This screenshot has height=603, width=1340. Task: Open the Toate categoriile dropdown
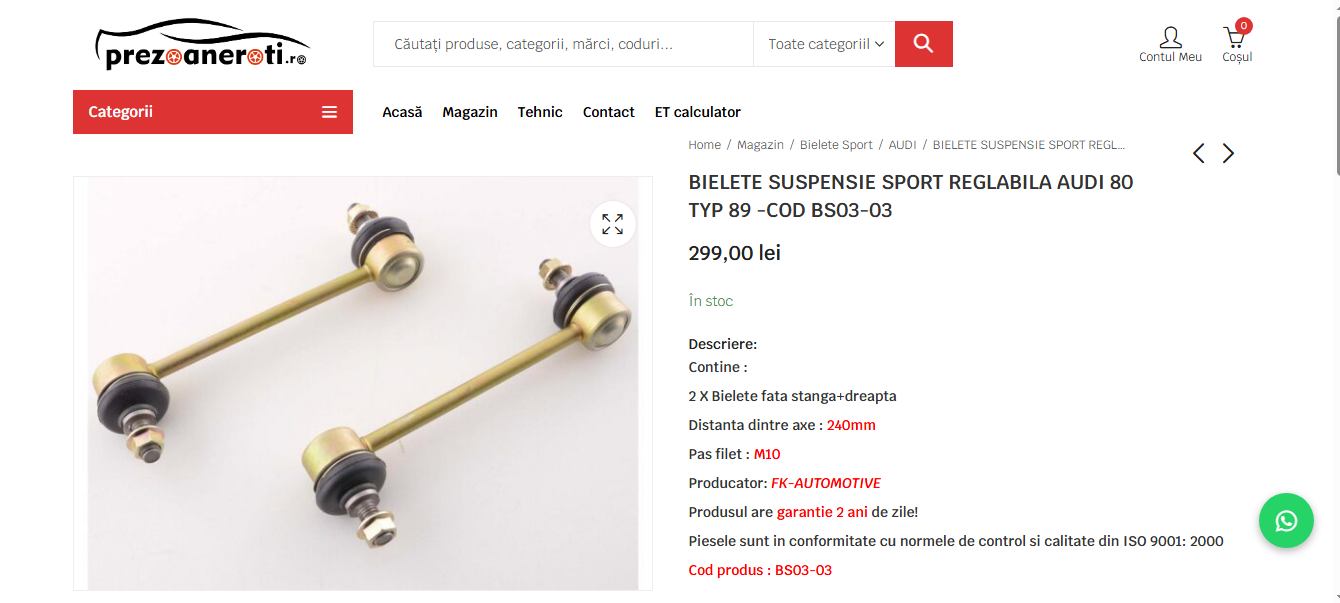click(825, 44)
